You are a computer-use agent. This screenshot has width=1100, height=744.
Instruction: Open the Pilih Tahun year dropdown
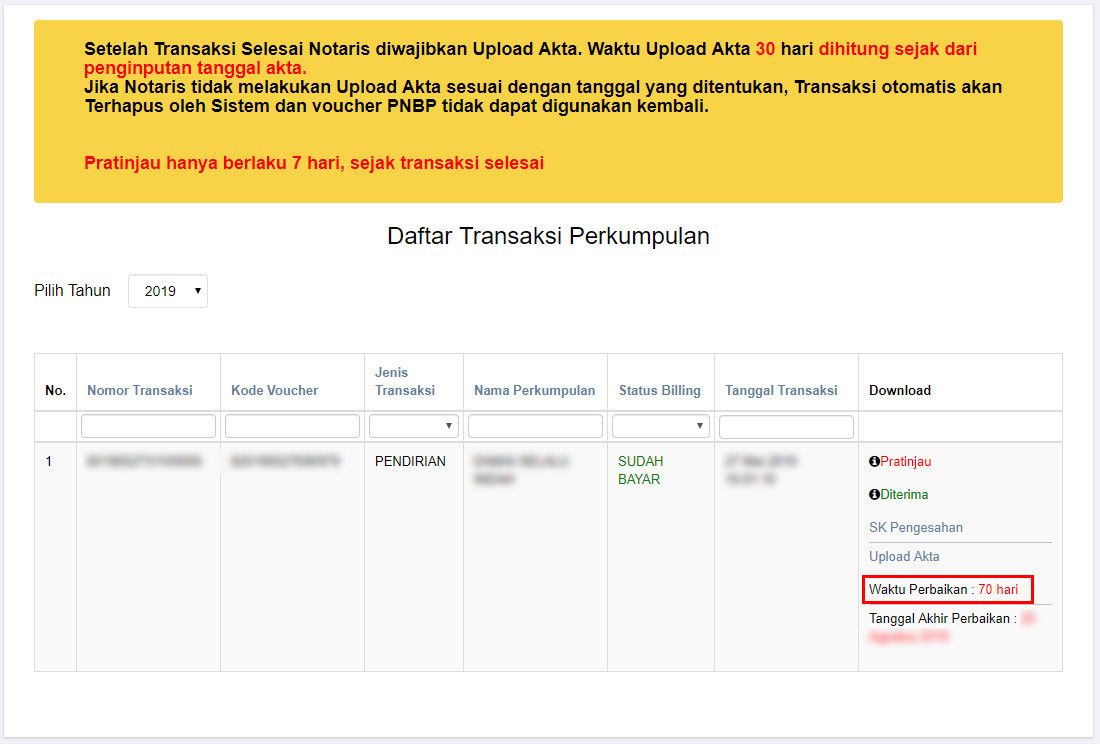(168, 291)
